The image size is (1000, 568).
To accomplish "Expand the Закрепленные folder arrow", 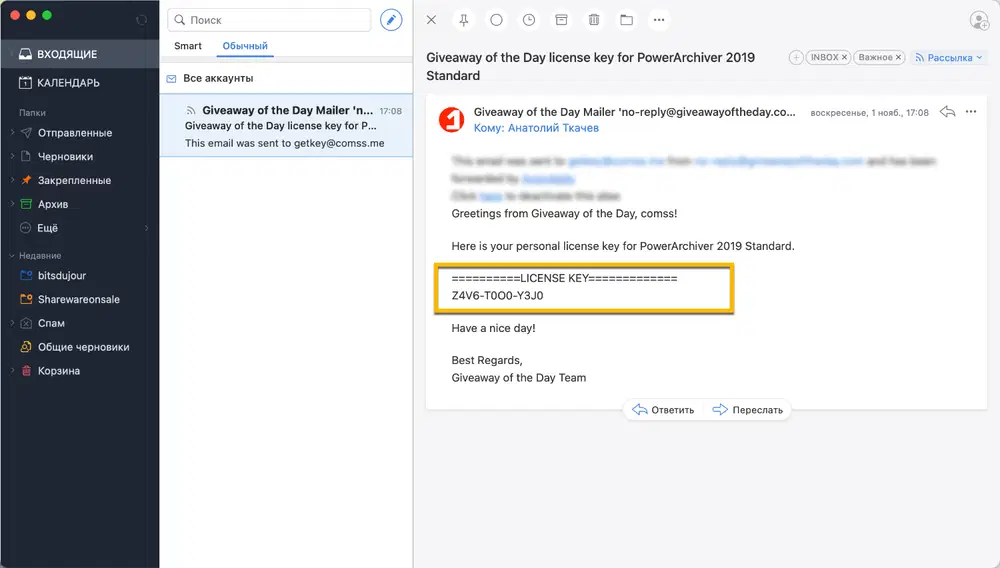I will point(12,180).
